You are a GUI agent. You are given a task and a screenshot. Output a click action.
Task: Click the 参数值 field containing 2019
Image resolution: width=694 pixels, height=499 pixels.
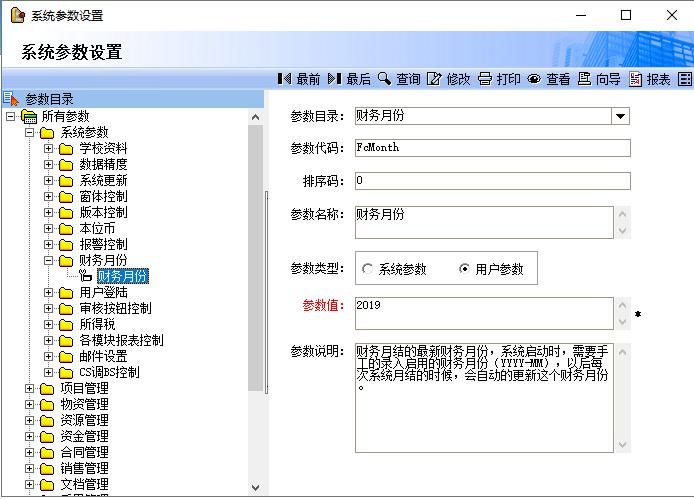[x=483, y=312]
